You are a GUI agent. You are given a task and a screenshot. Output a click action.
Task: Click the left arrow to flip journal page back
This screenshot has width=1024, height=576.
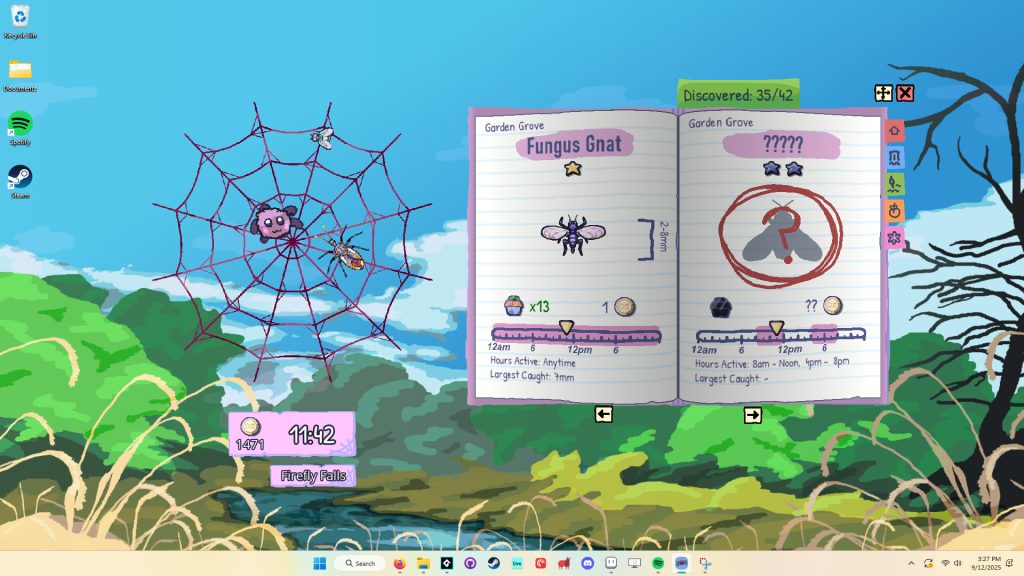coord(603,414)
